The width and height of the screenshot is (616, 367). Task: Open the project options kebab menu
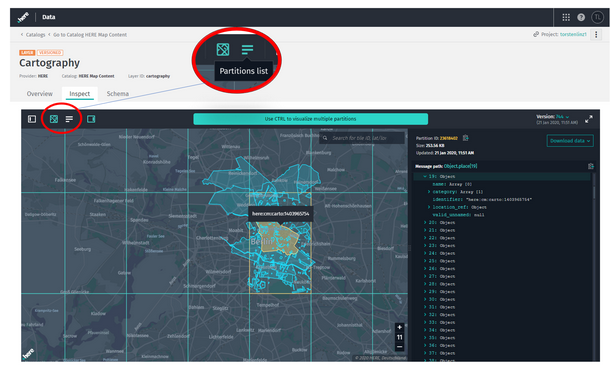click(x=596, y=35)
